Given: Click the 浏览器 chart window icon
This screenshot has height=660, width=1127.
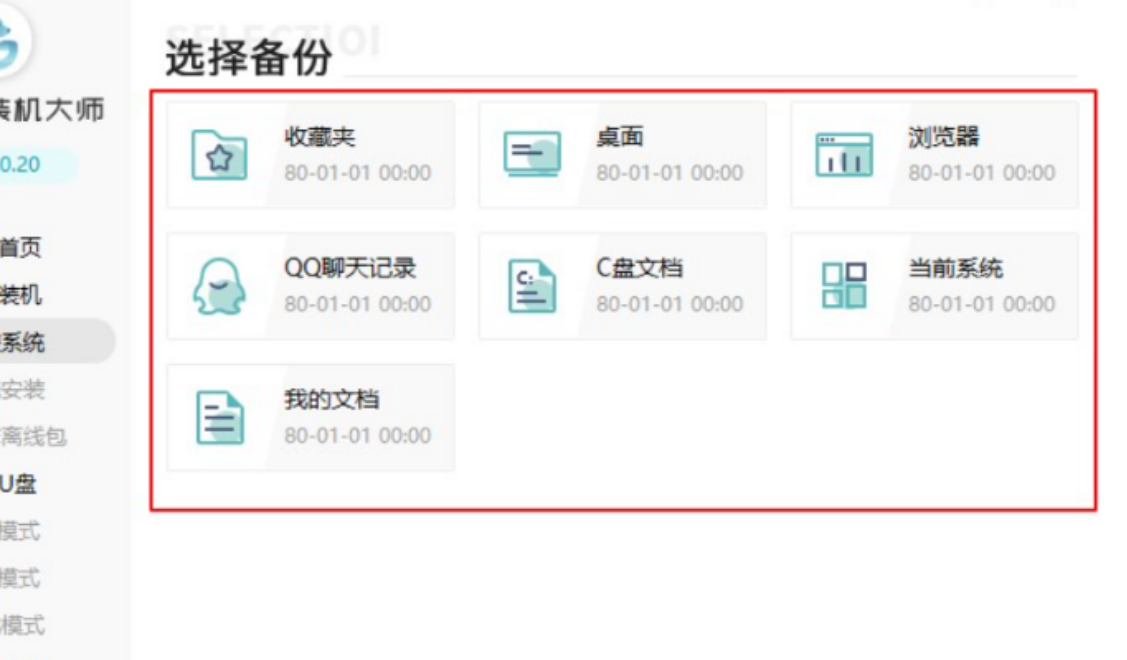Looking at the screenshot, I should pos(844,155).
